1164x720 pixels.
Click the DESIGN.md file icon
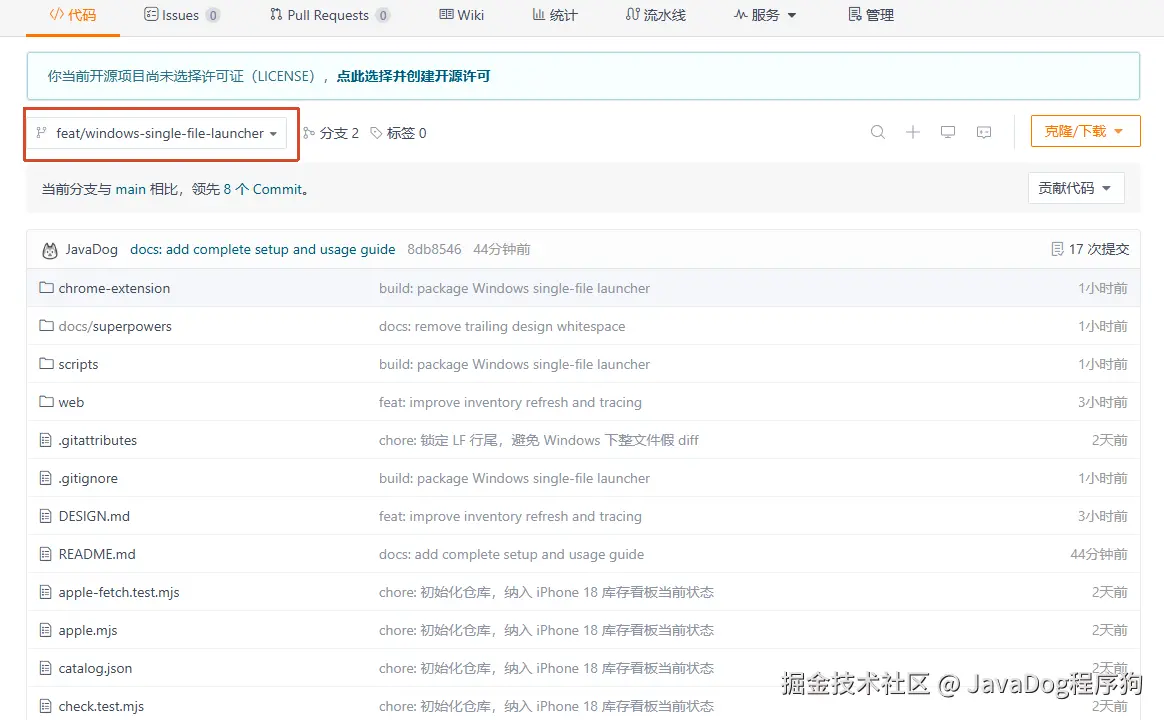(45, 516)
